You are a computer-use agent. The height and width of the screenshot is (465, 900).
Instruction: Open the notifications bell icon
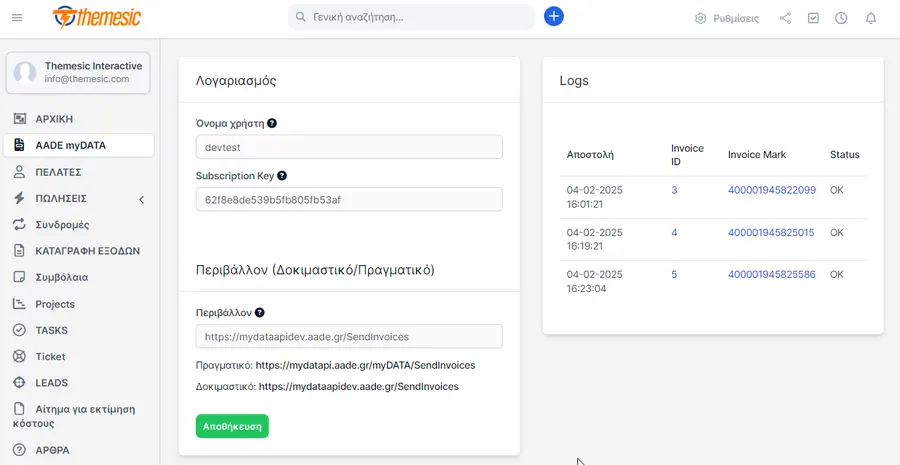871,18
